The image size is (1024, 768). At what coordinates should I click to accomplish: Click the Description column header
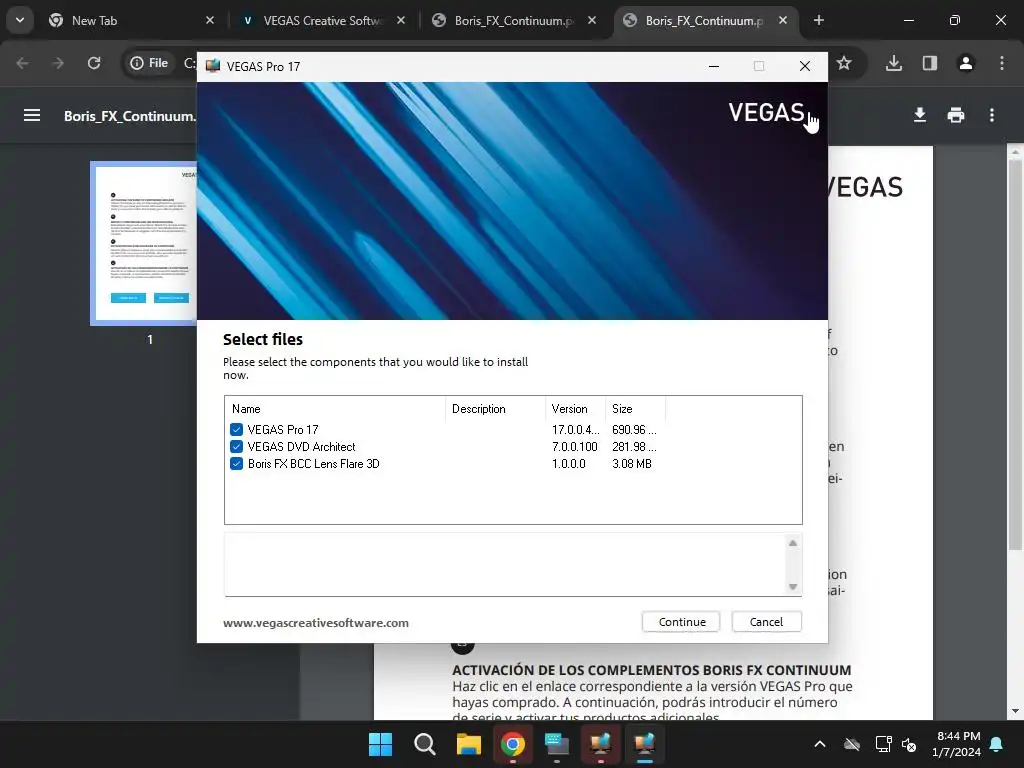[x=496, y=409]
